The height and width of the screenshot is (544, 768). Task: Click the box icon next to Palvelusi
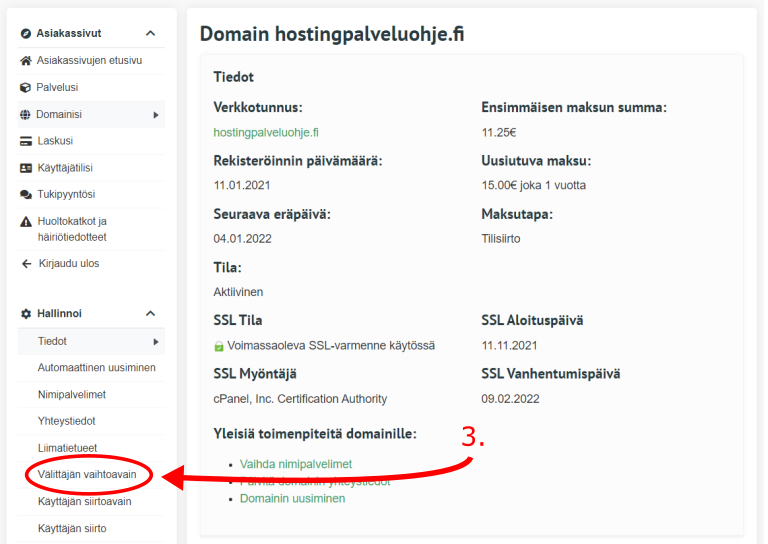26,88
